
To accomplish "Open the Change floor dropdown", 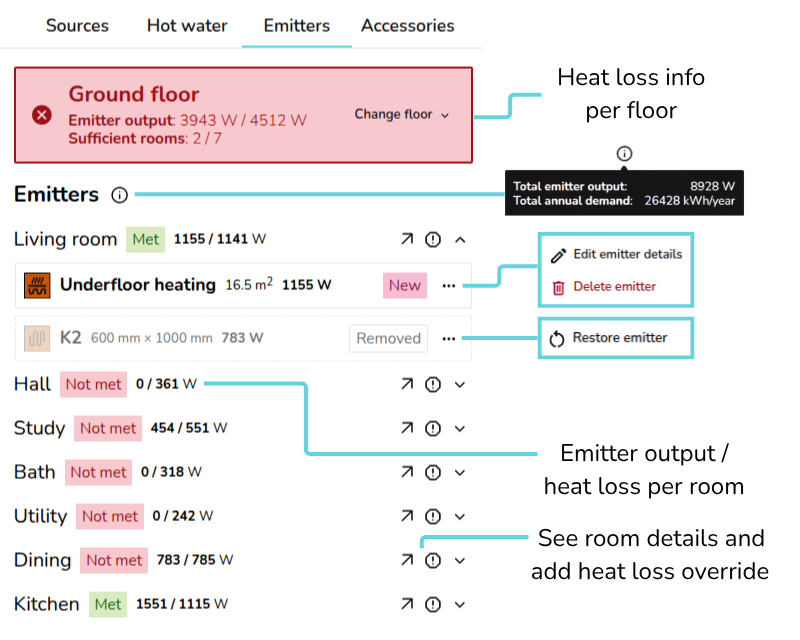I will (x=401, y=114).
